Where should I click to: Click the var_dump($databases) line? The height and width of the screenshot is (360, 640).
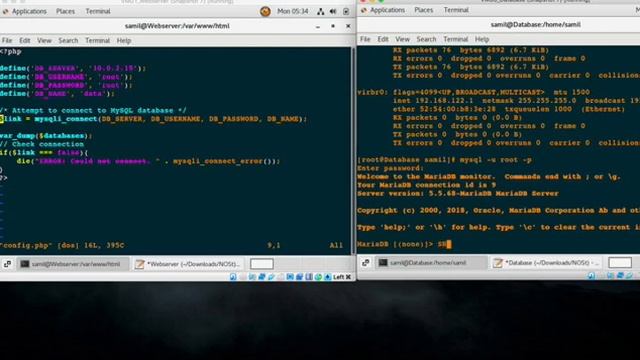click(46, 136)
